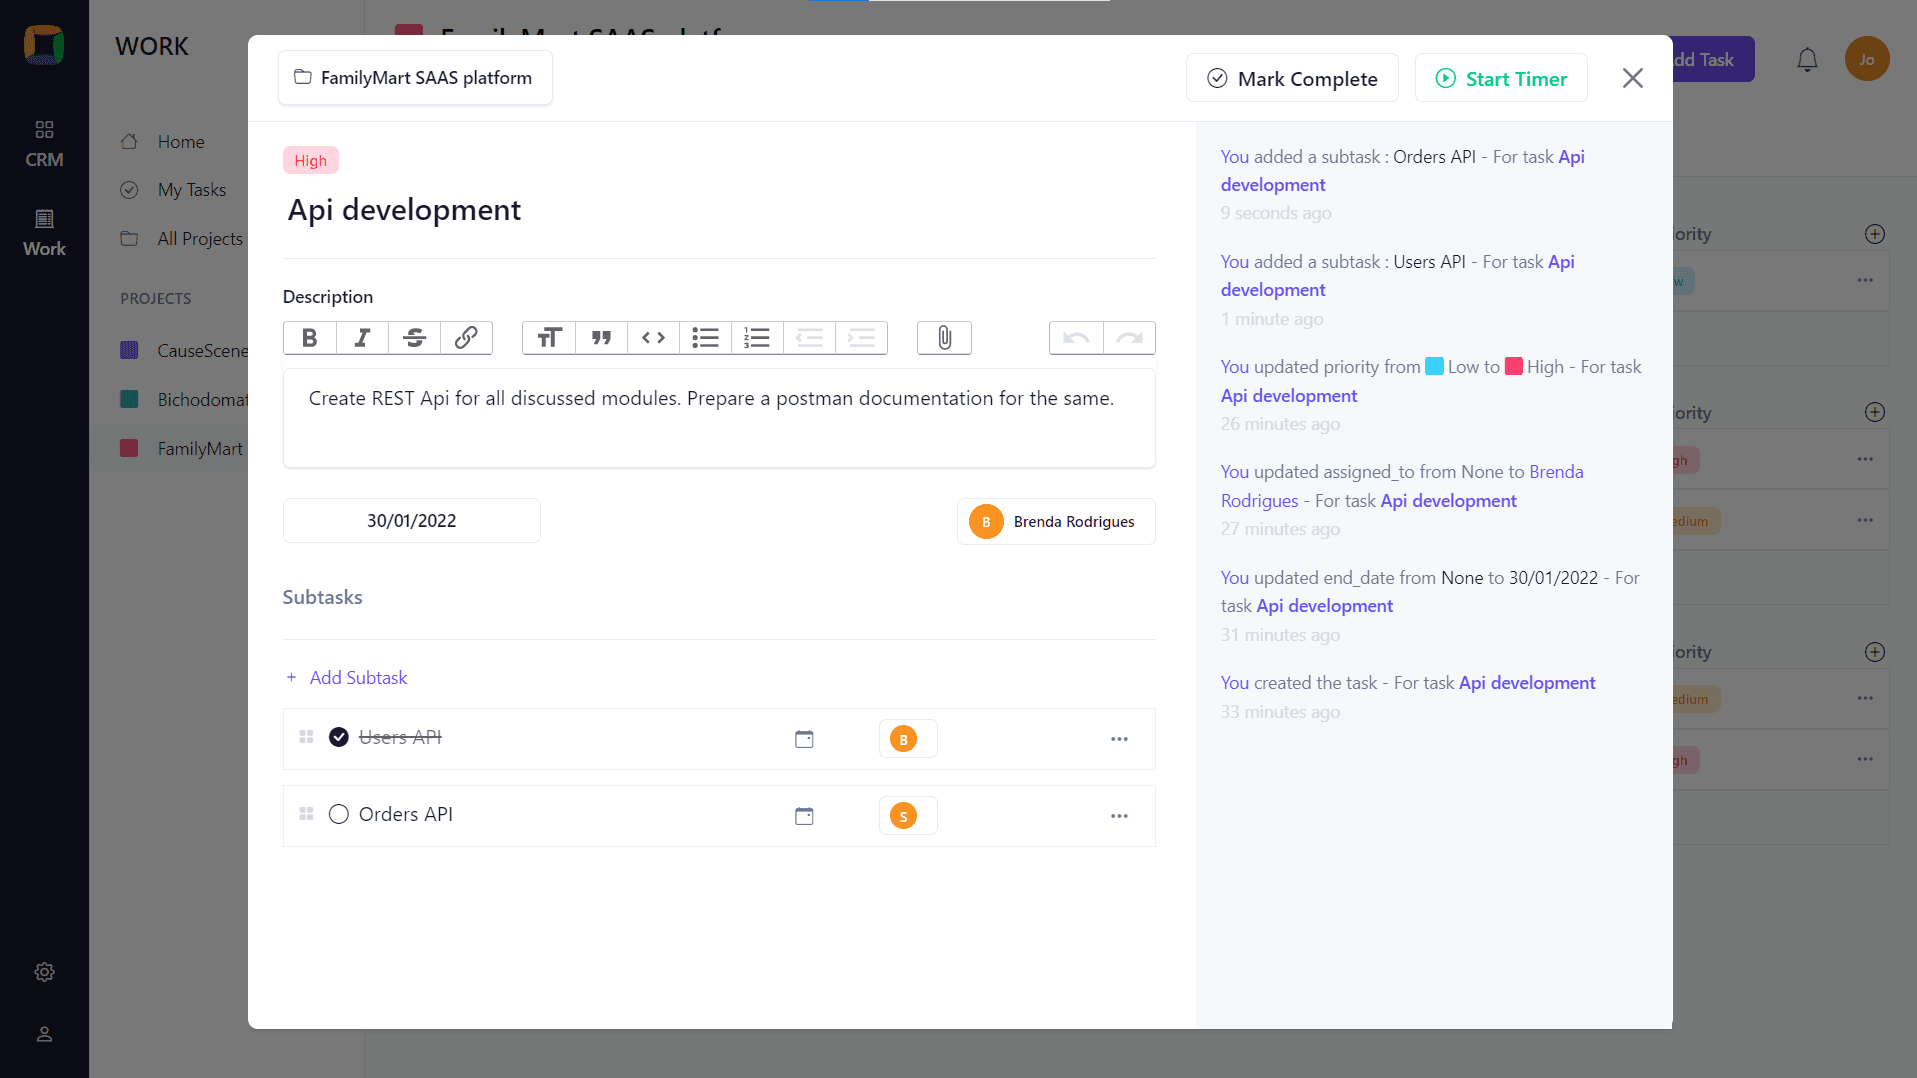
Task: Open FamilyMart SAAS platform project selector
Action: pyautogui.click(x=415, y=78)
